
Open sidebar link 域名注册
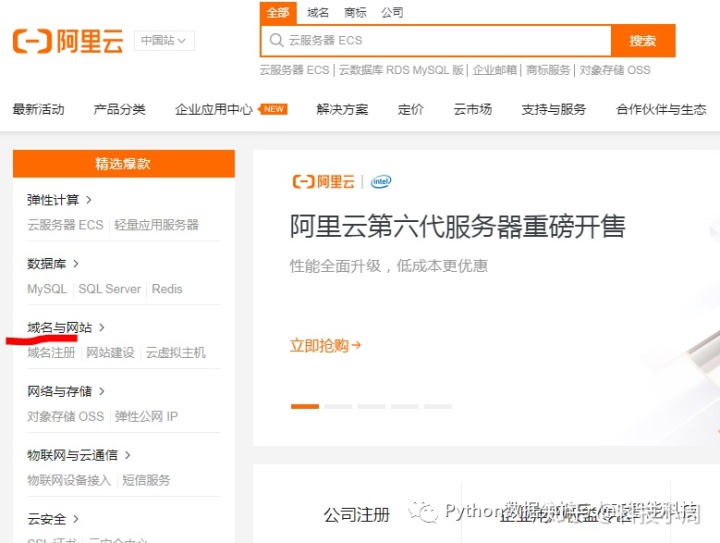pyautogui.click(x=51, y=353)
